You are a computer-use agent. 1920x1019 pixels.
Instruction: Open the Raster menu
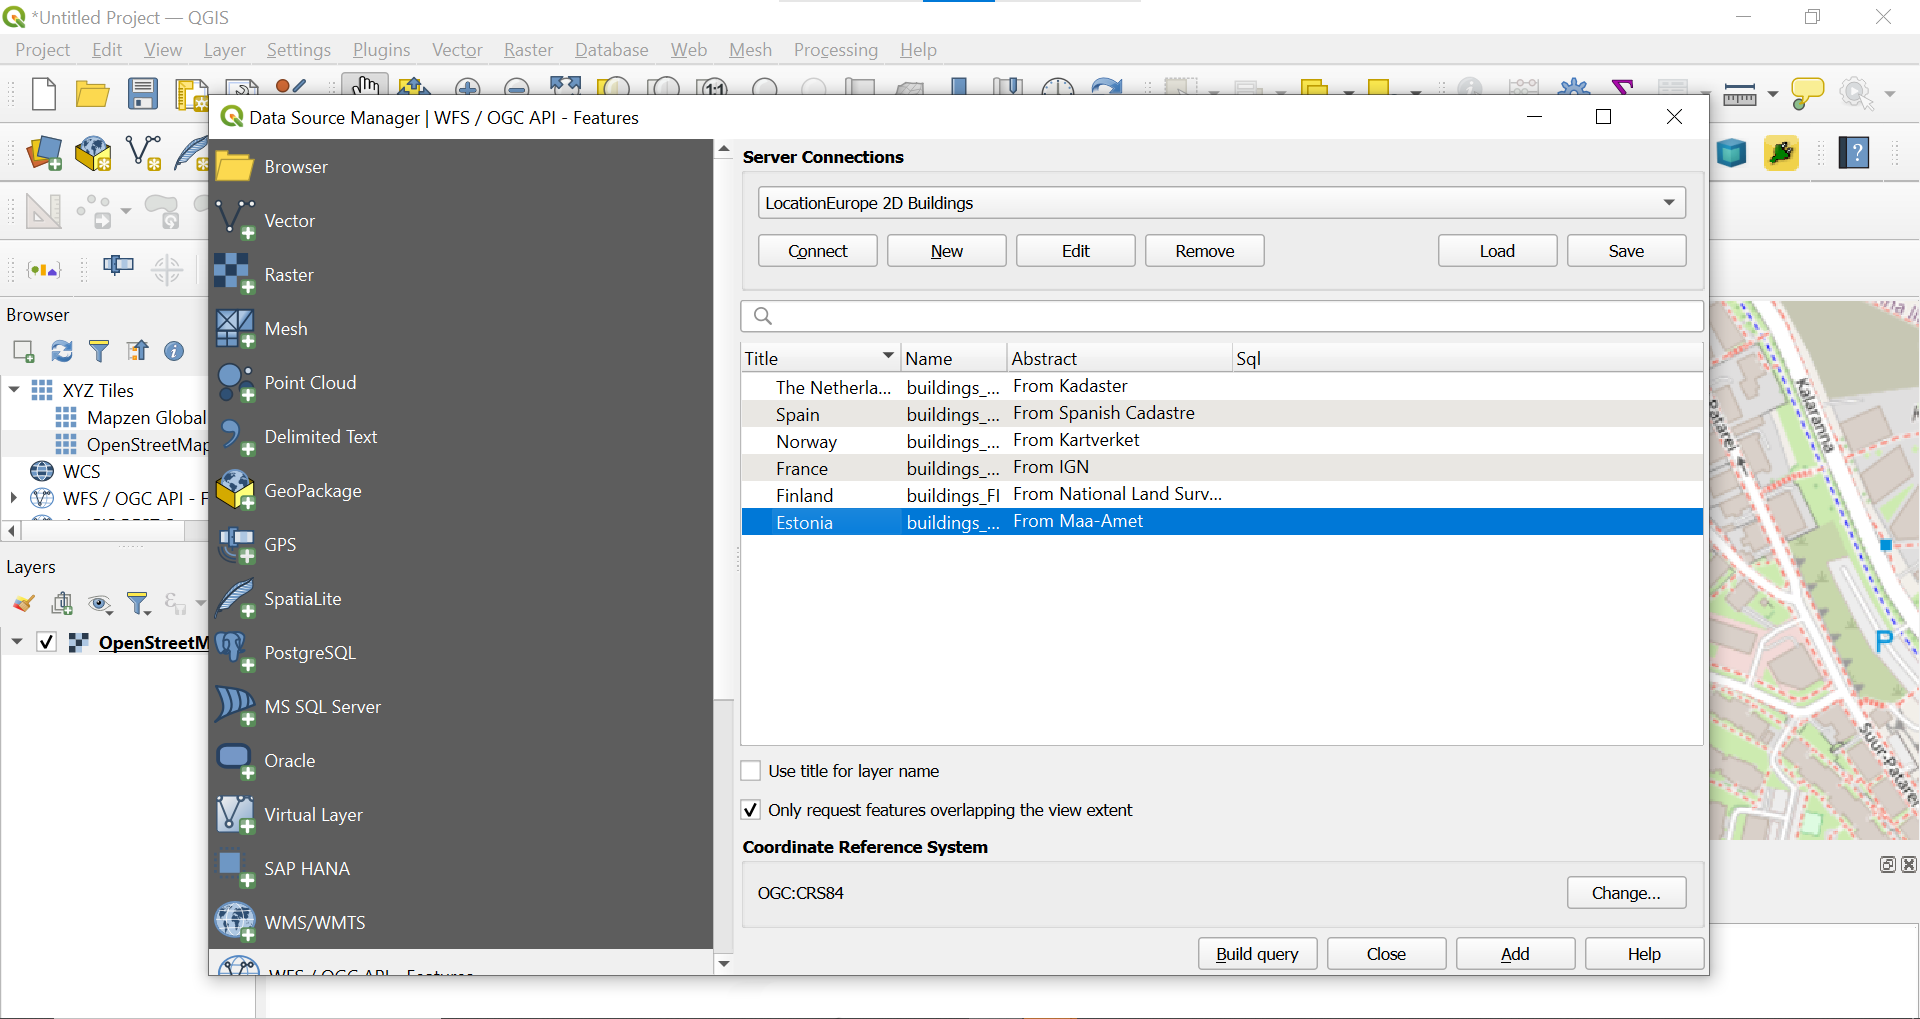point(528,50)
